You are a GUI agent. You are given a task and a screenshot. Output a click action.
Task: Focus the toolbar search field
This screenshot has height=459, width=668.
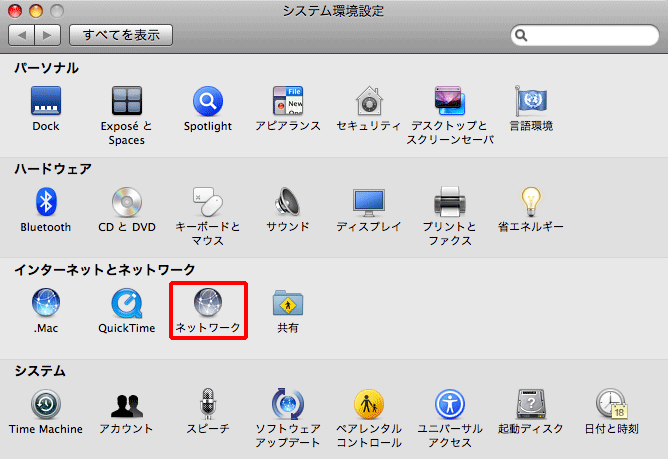coord(585,35)
